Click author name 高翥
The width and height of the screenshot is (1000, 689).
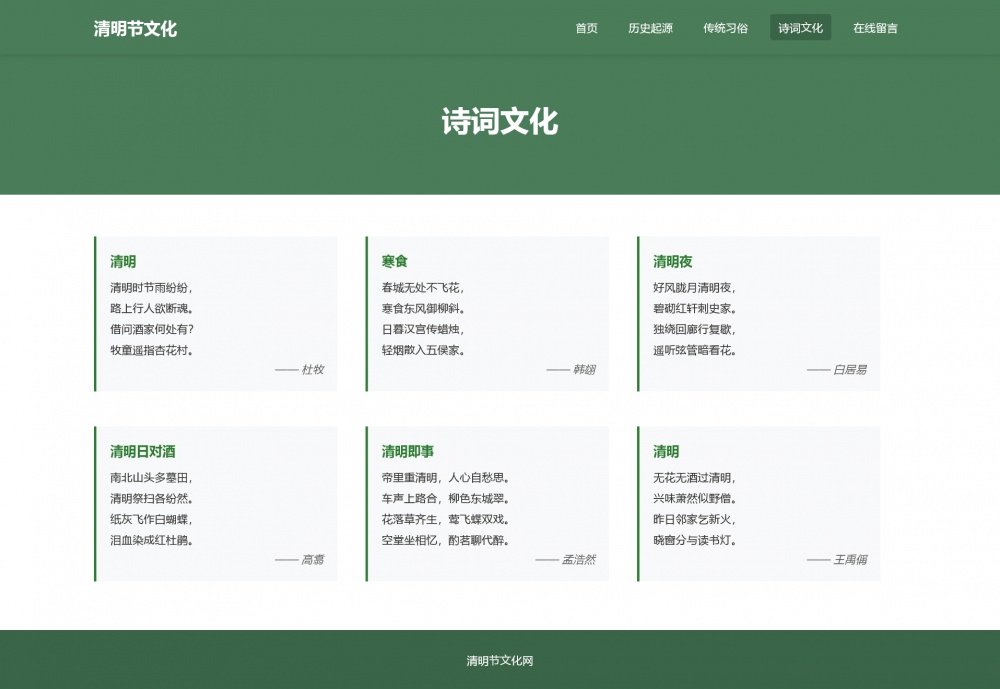312,560
